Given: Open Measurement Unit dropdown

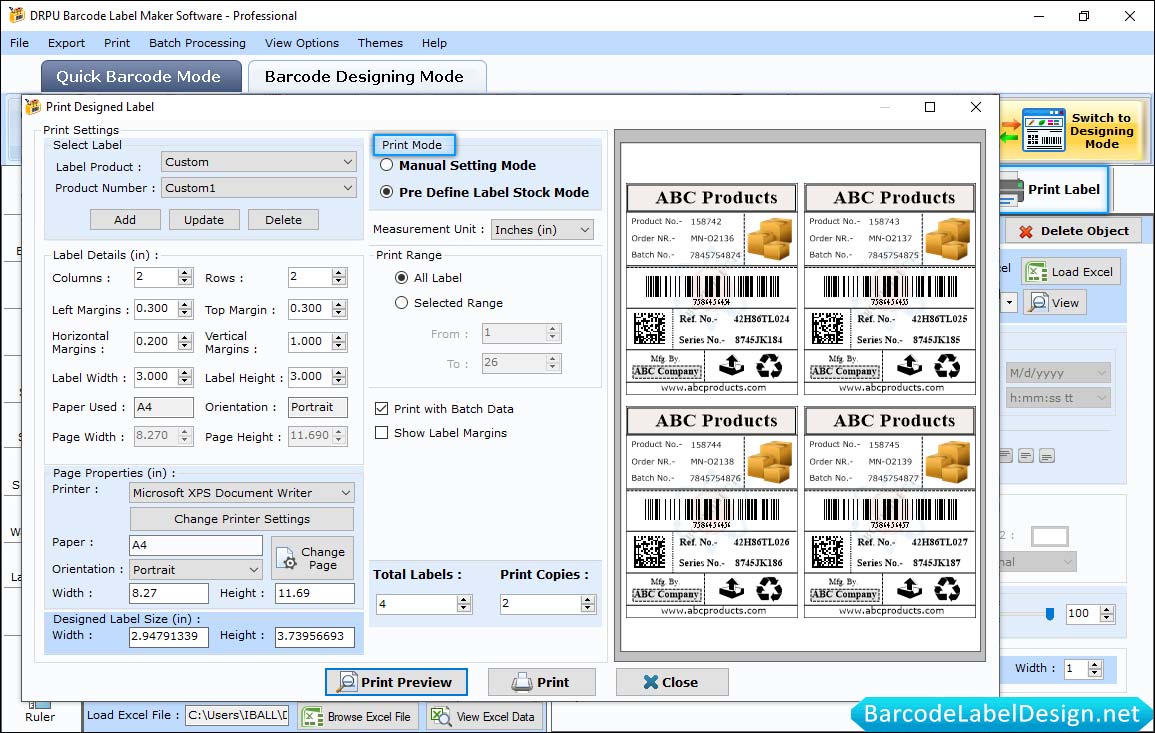Looking at the screenshot, I should [542, 230].
